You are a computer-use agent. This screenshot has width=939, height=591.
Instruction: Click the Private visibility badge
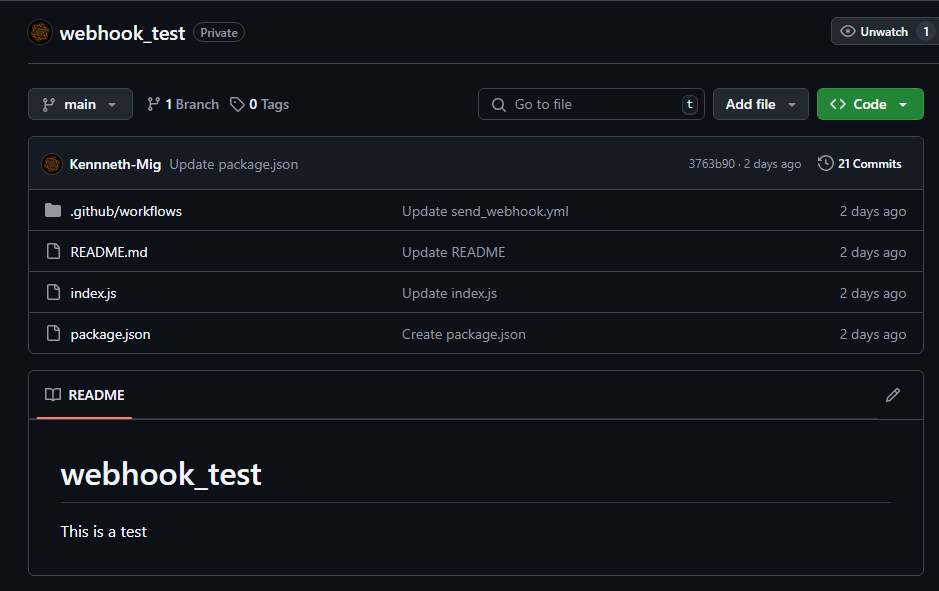tap(219, 32)
